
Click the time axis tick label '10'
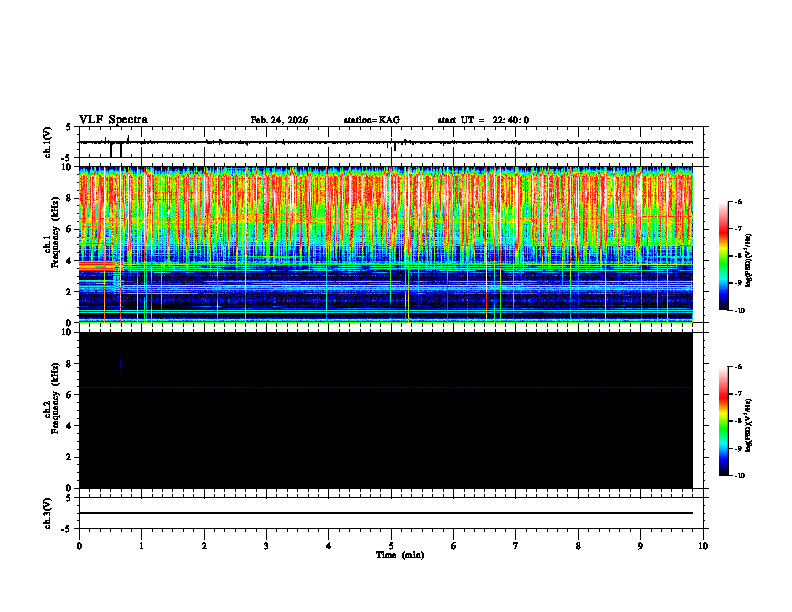(703, 546)
